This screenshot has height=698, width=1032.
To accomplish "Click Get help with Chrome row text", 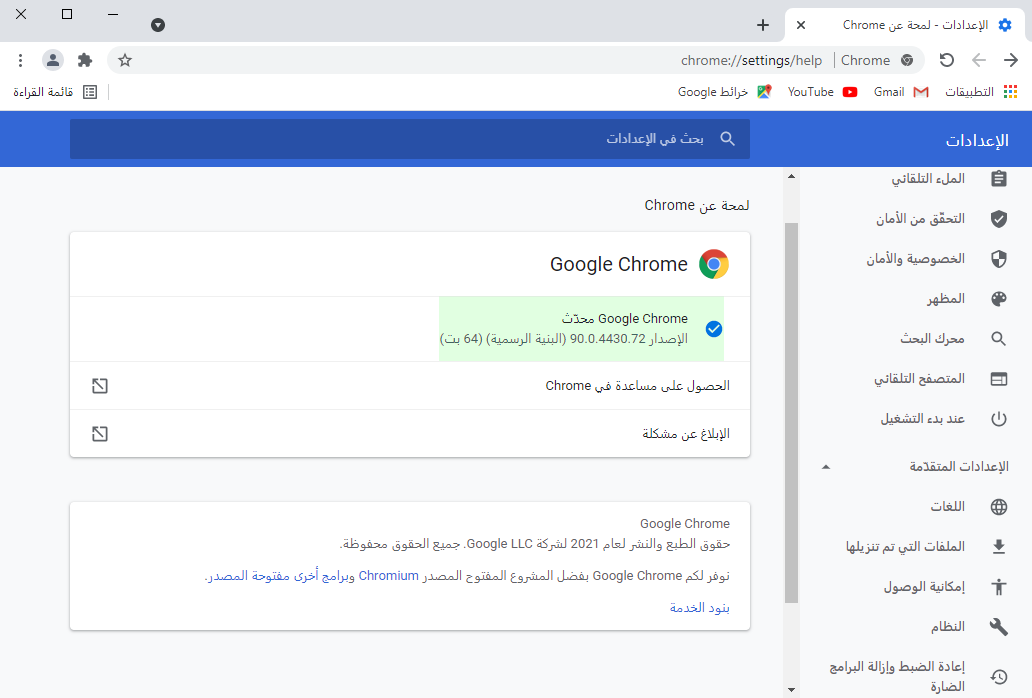I will pos(637,386).
